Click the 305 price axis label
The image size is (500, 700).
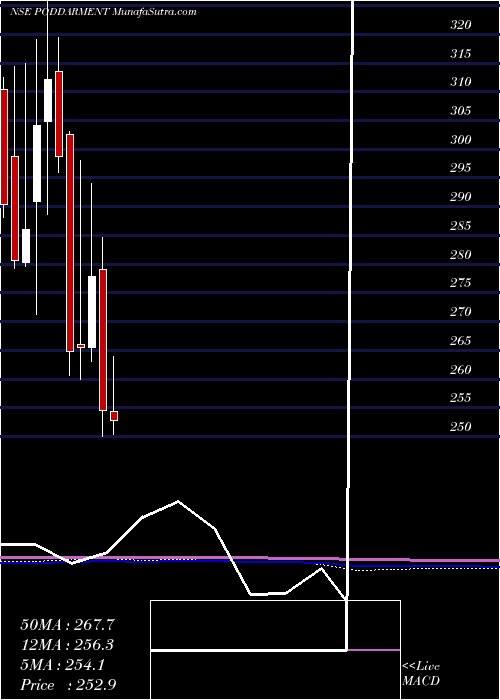(x=460, y=111)
